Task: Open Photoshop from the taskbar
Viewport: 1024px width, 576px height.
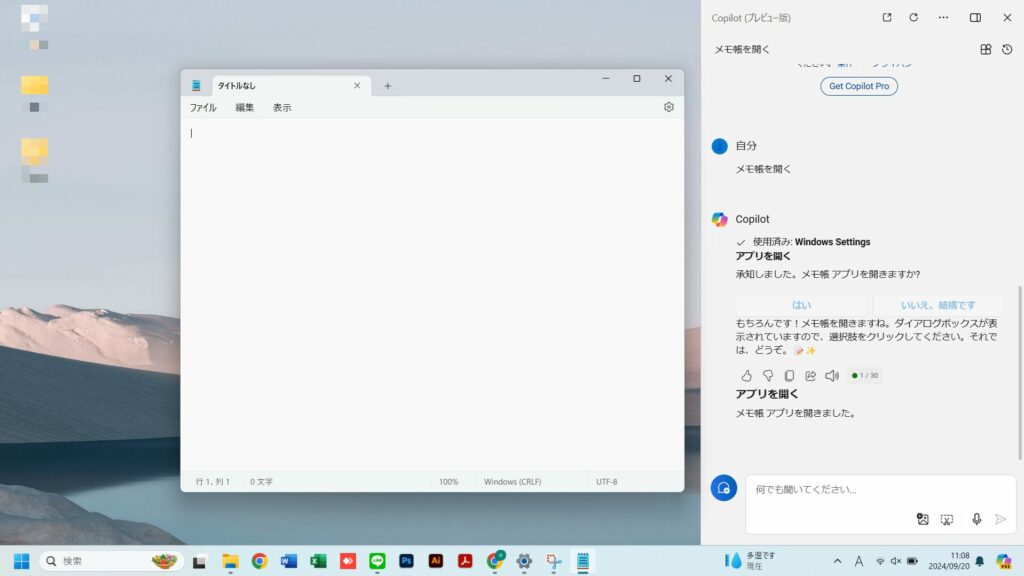Action: click(x=406, y=561)
